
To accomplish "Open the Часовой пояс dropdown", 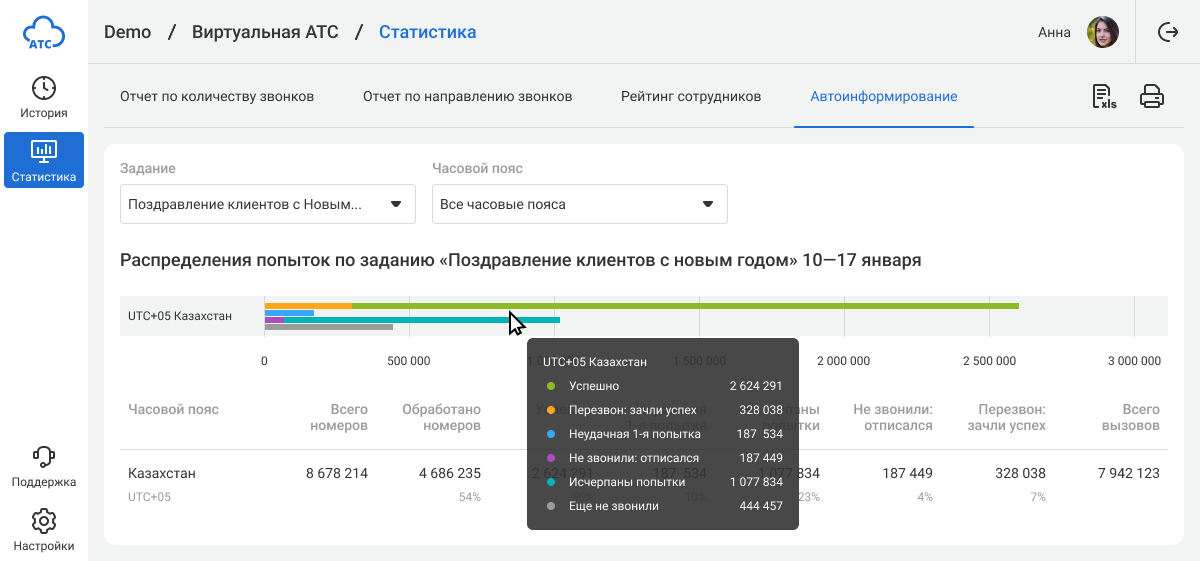I will [578, 204].
